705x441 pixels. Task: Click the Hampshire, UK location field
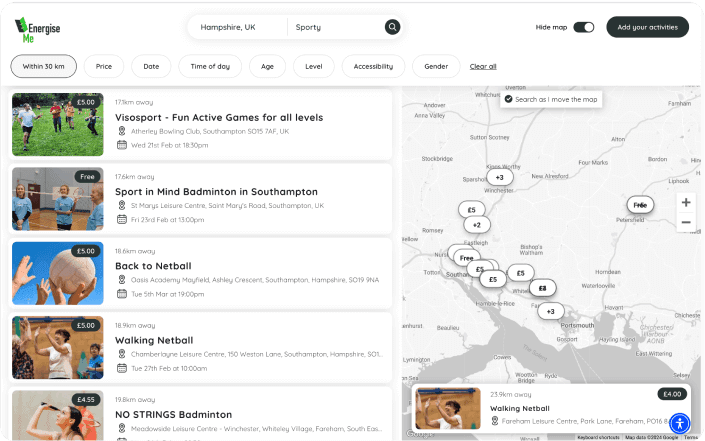click(236, 27)
